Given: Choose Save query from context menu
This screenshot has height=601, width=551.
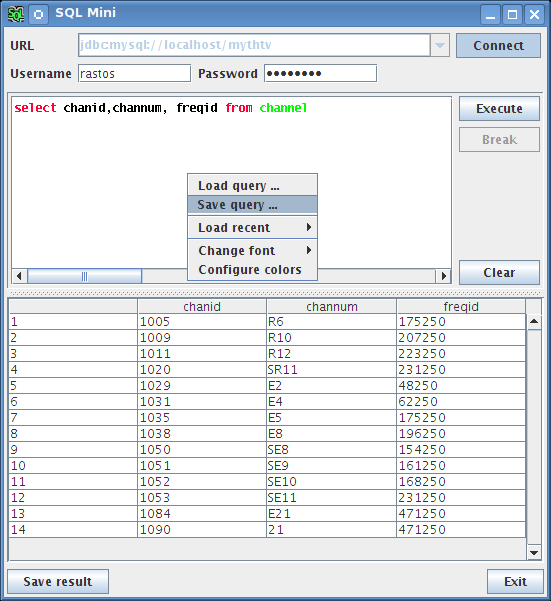Looking at the screenshot, I should 252,205.
